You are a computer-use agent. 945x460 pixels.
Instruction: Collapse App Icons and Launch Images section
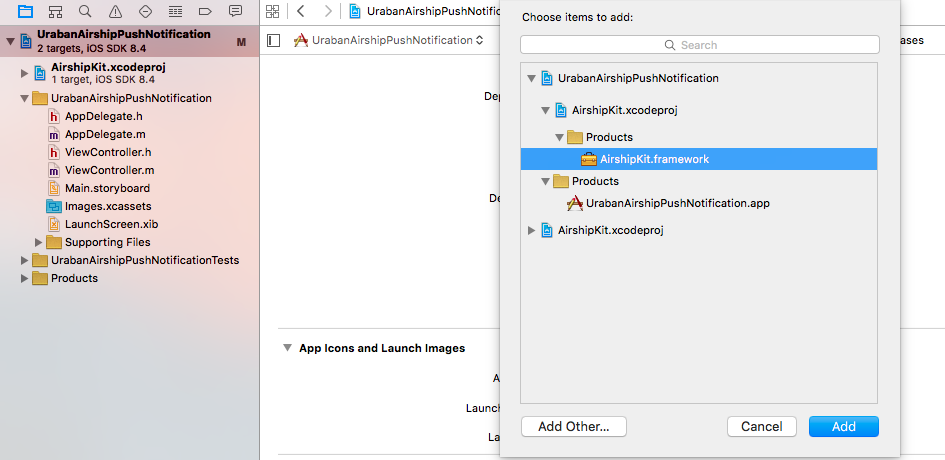[x=287, y=348]
